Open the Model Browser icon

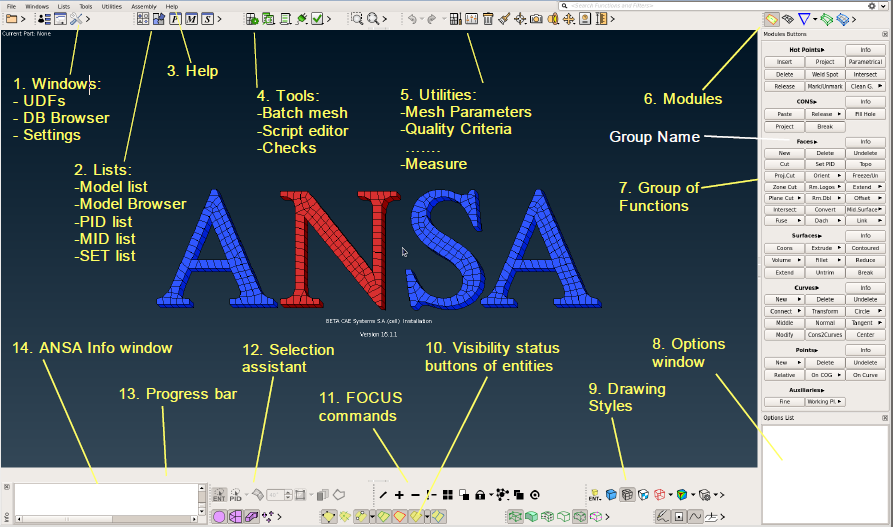(x=159, y=19)
